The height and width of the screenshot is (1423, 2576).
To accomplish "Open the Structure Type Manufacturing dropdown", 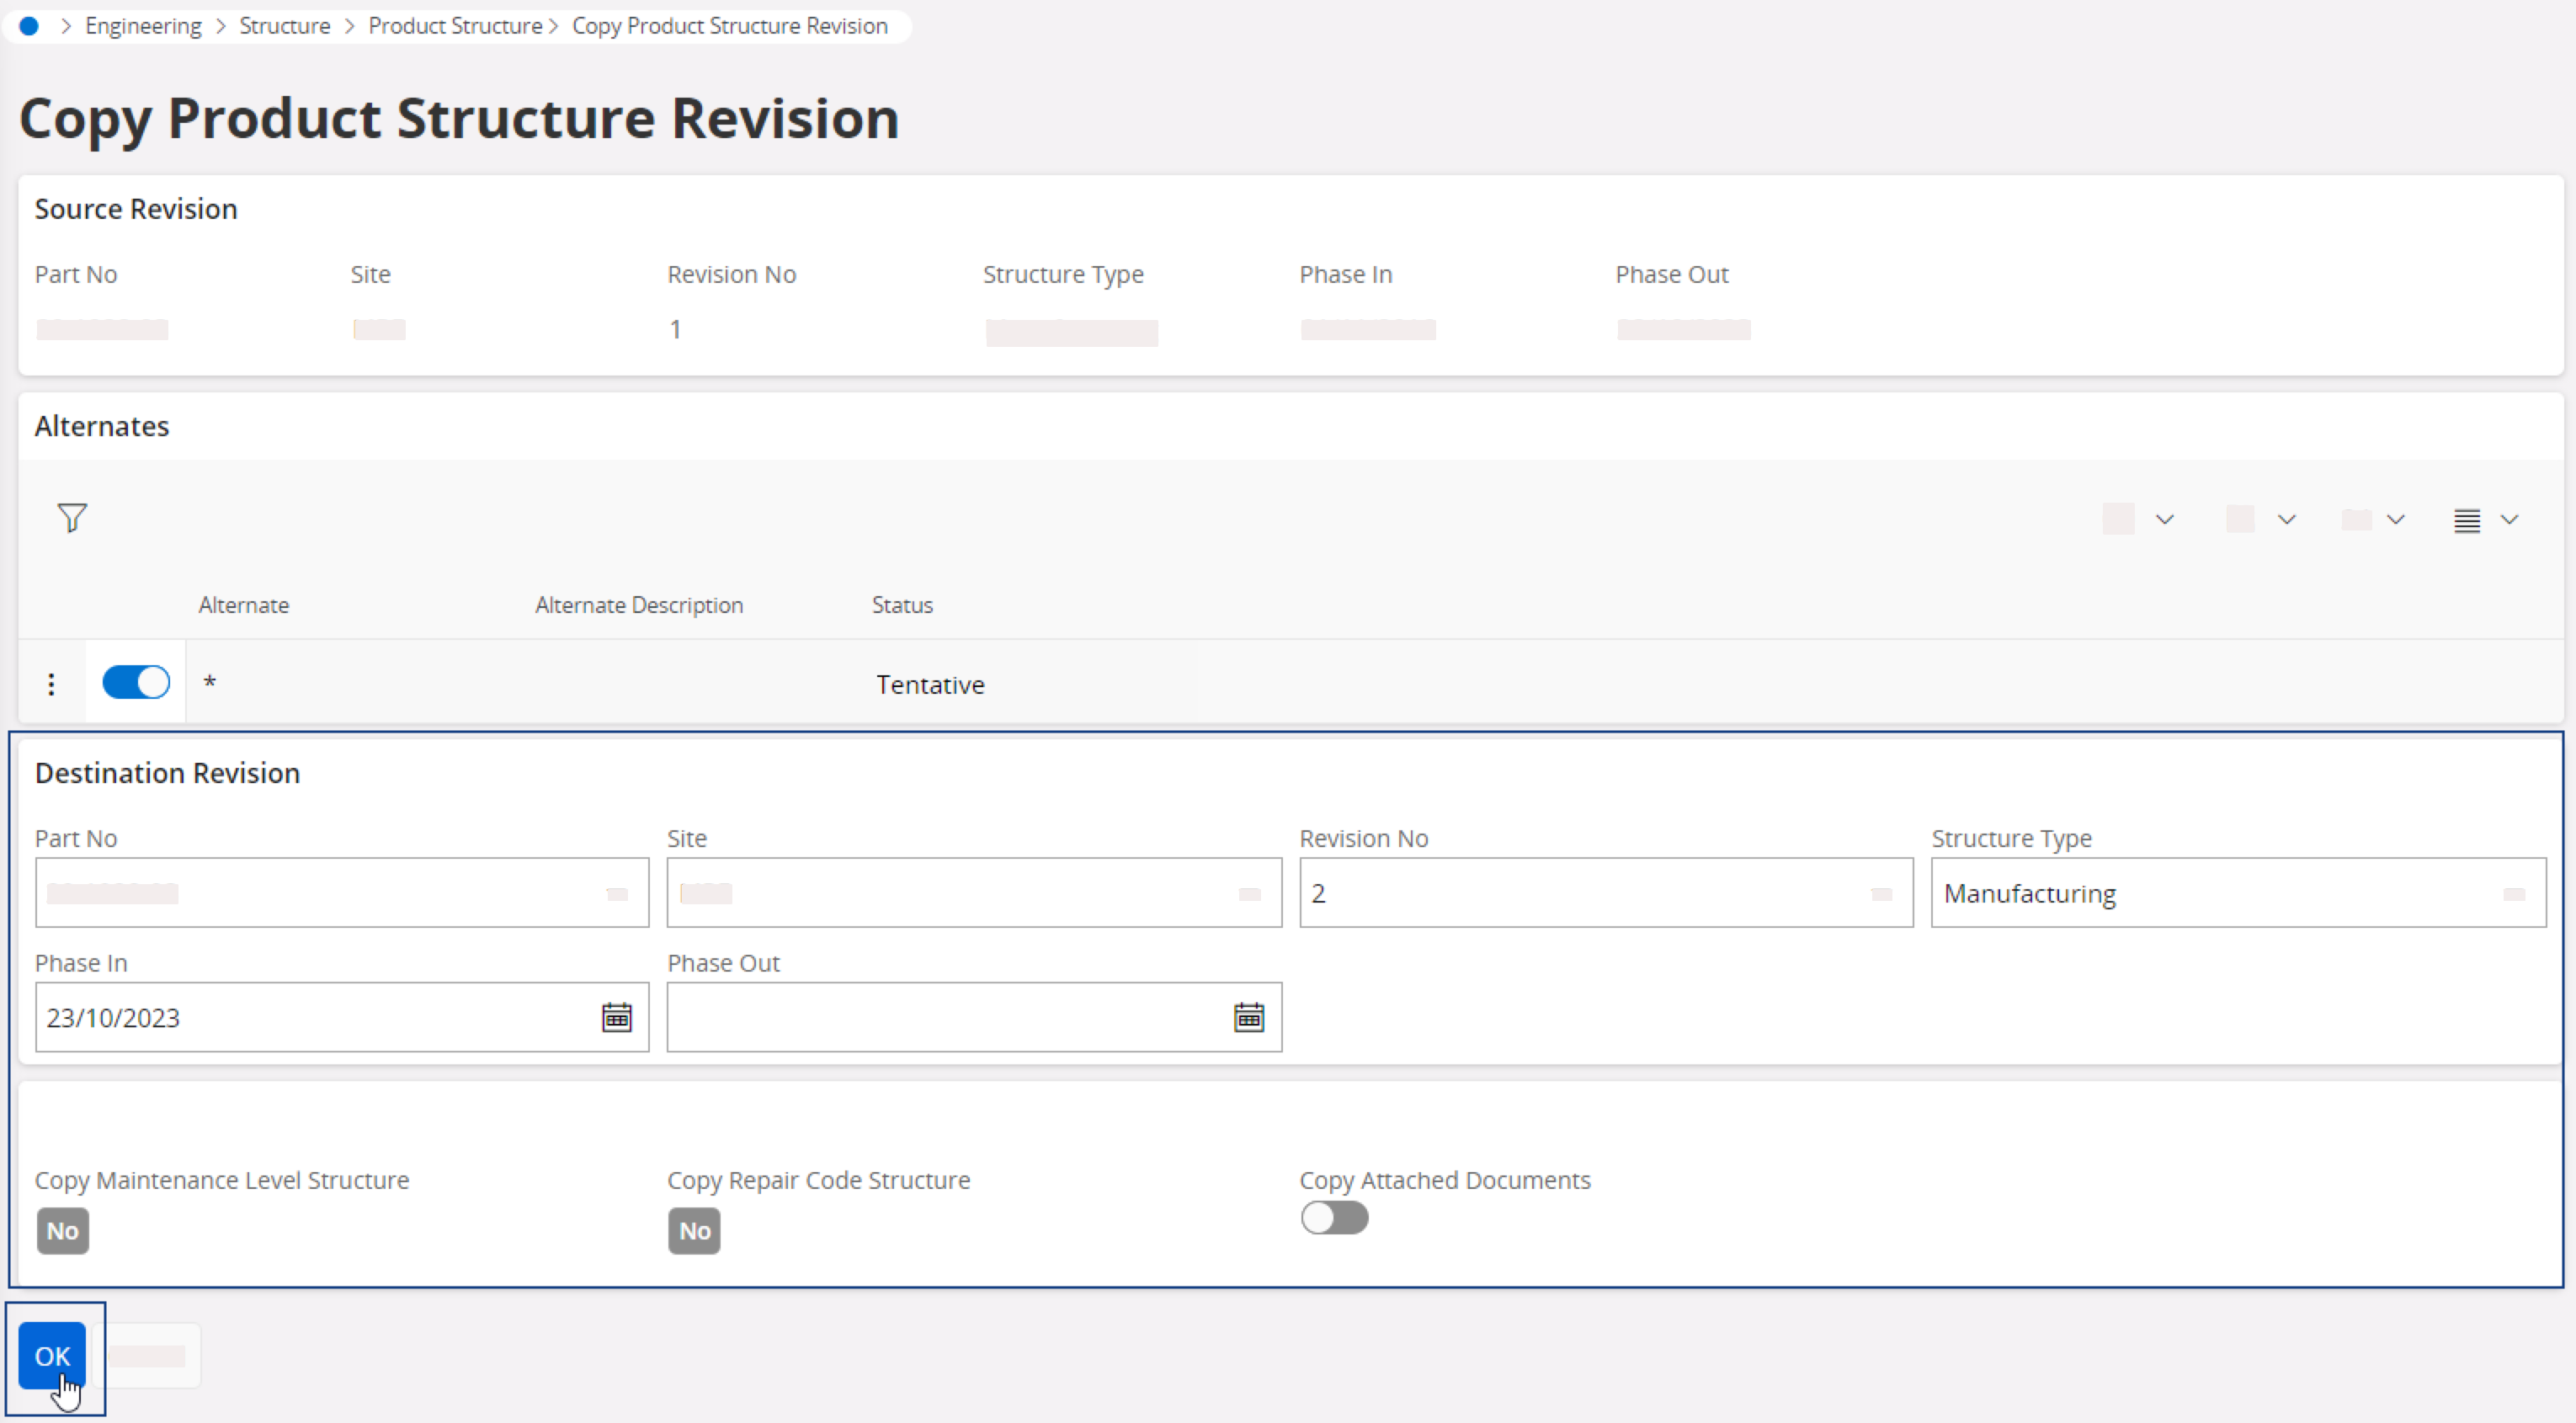I will [2514, 894].
